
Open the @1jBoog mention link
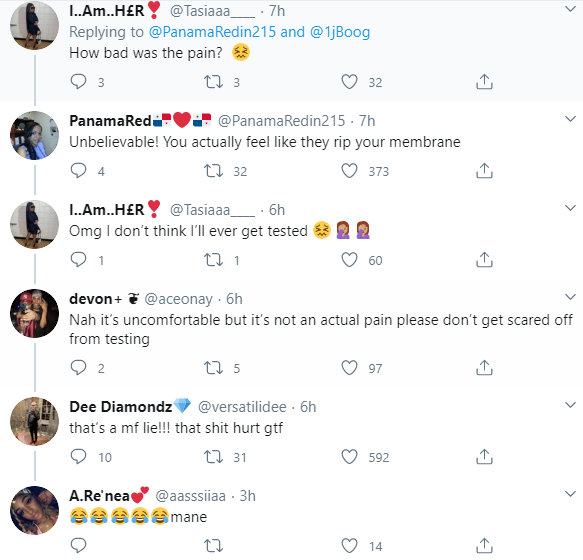340,32
